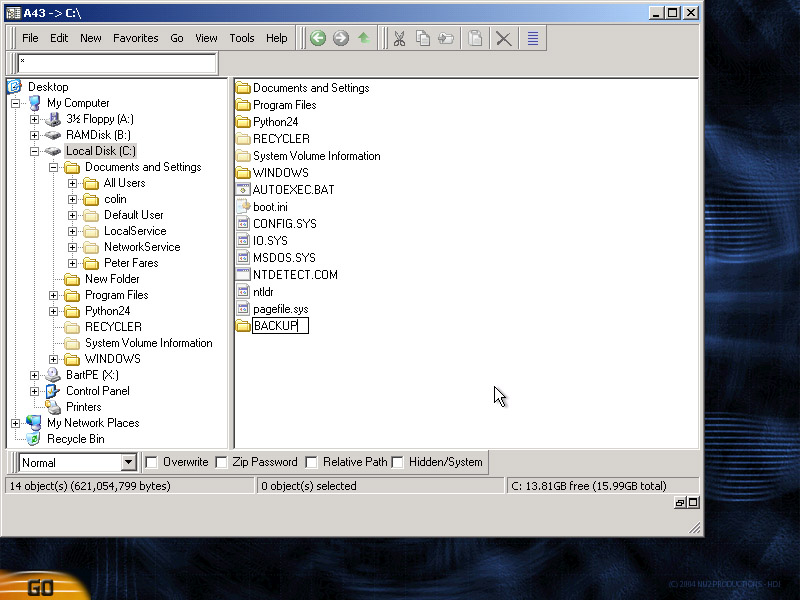This screenshot has height=600, width=800.
Task: Click the AUTOEXEC.BAT file icon
Action: [243, 189]
